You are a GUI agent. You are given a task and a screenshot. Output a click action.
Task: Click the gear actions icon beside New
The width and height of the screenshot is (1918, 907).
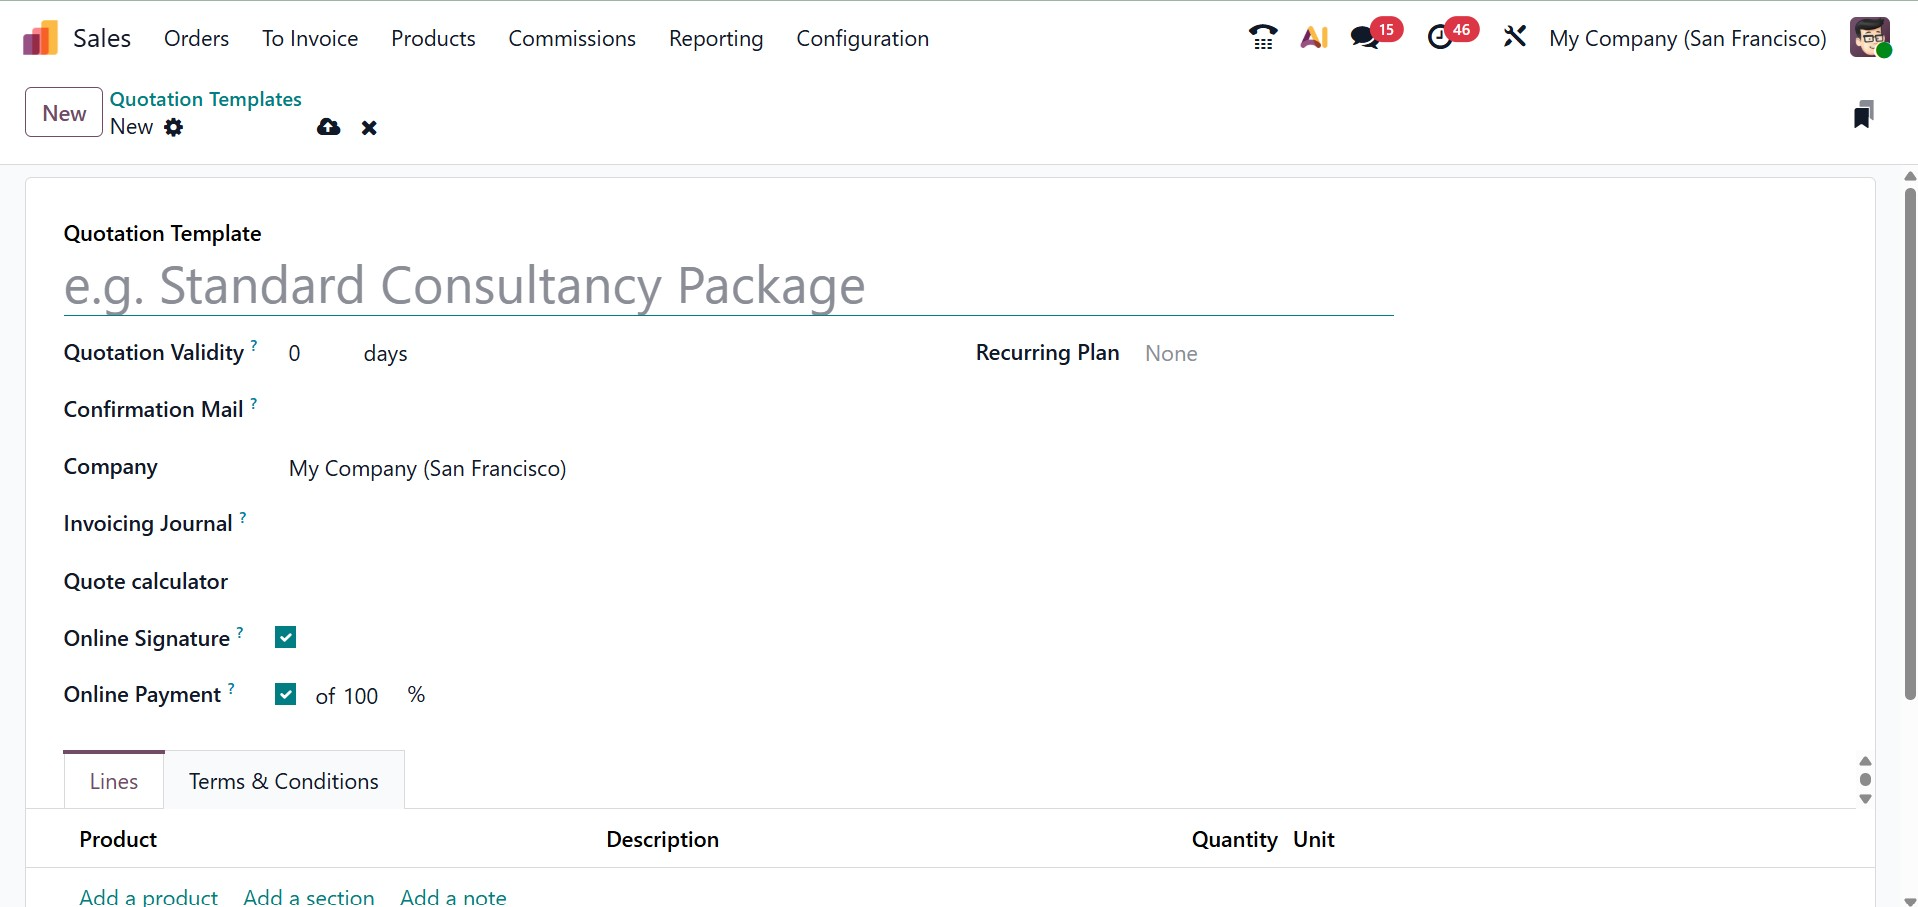(174, 127)
